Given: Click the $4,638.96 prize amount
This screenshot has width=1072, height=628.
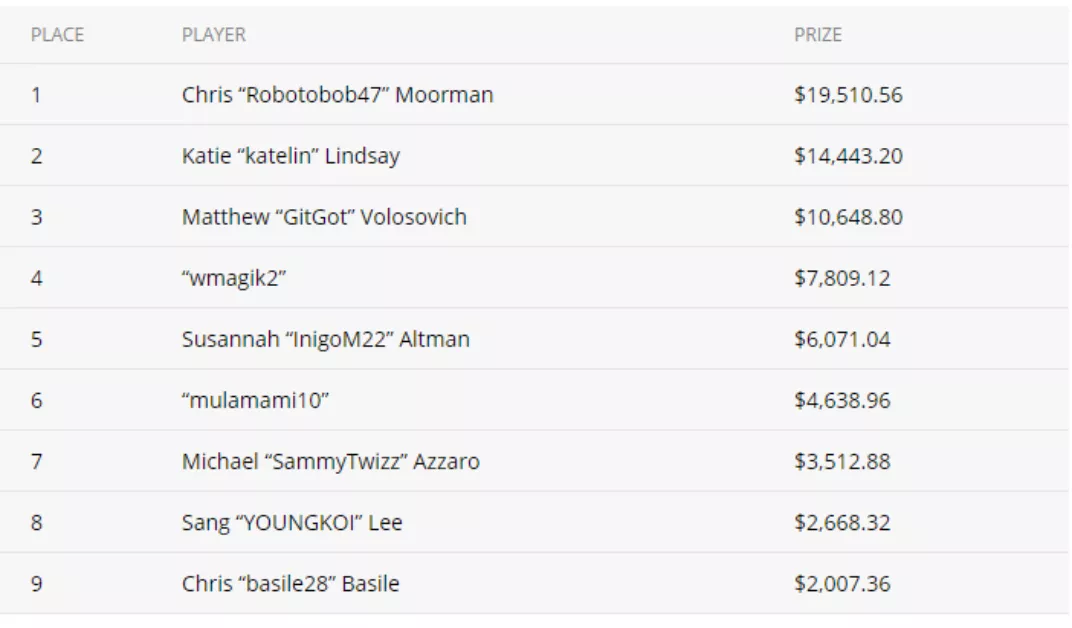Looking at the screenshot, I should click(x=842, y=400).
